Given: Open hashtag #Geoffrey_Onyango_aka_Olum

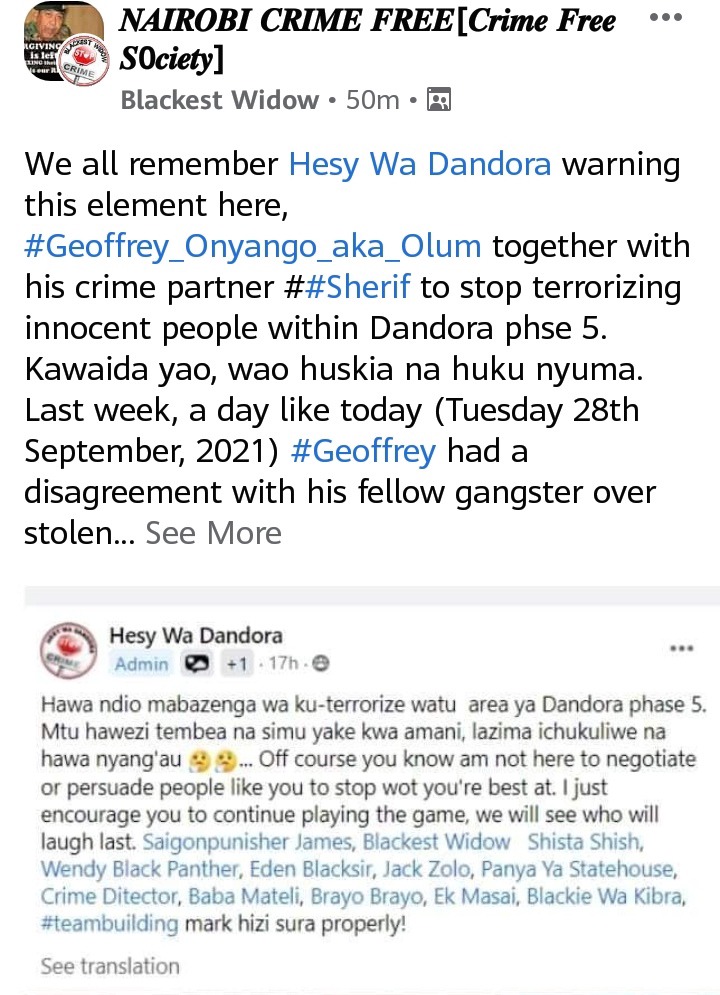Looking at the screenshot, I should tap(252, 246).
